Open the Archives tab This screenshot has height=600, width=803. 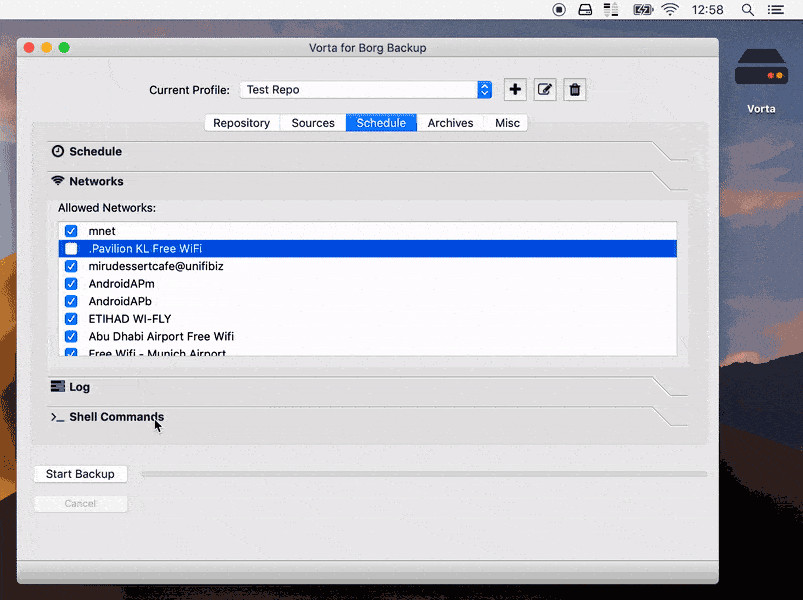coord(450,123)
